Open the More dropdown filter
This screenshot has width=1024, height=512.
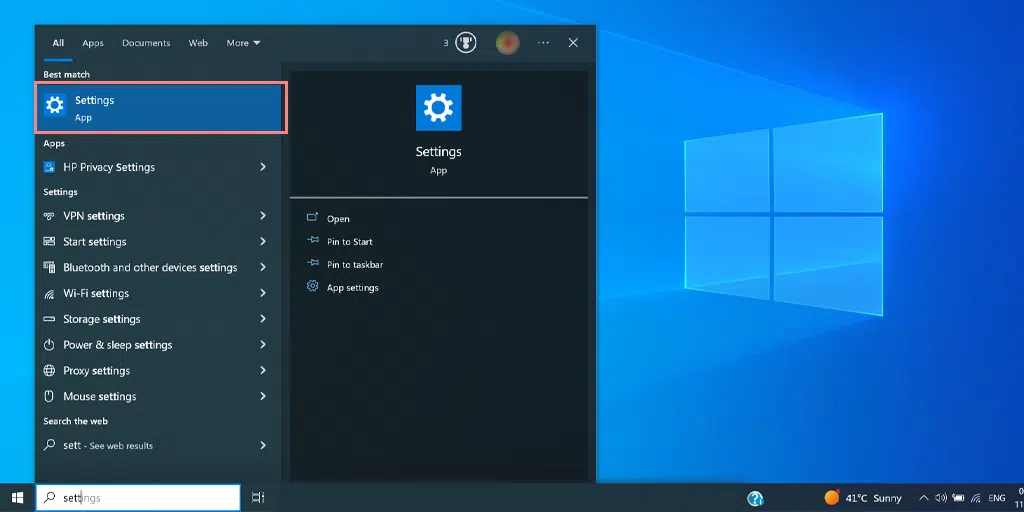click(243, 43)
